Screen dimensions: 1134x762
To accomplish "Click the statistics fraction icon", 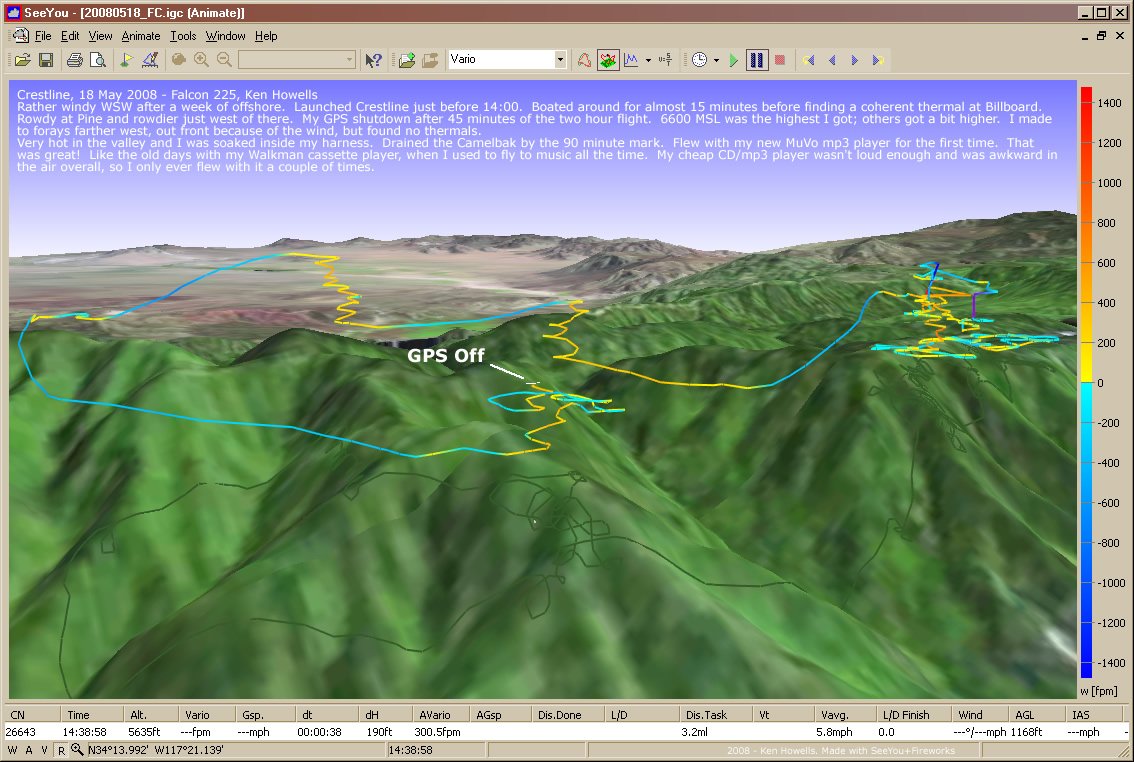I will coord(666,60).
